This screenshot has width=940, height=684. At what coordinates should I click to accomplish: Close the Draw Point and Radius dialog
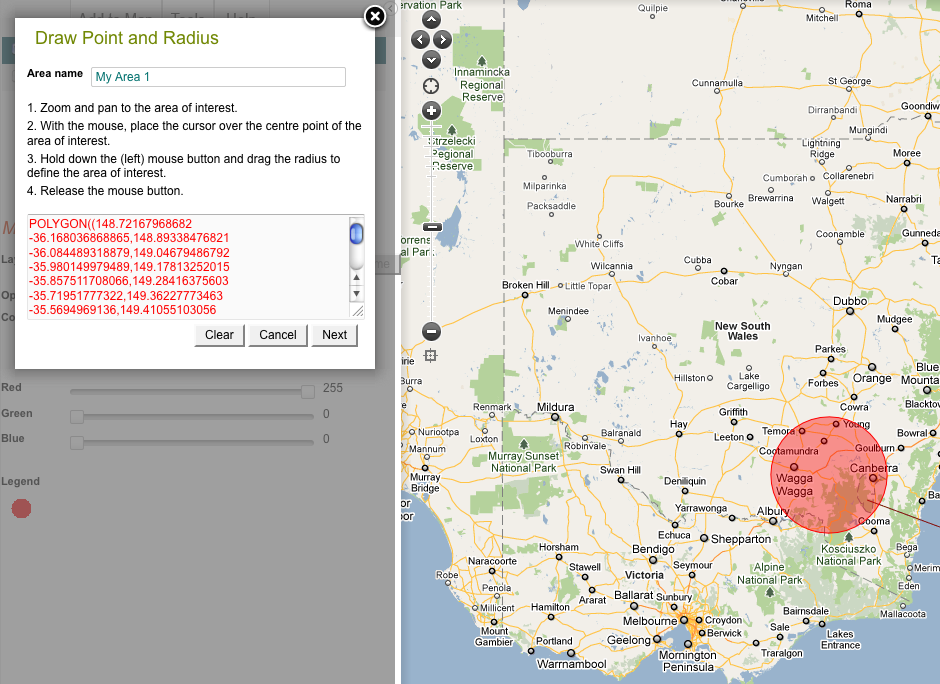coord(374,16)
